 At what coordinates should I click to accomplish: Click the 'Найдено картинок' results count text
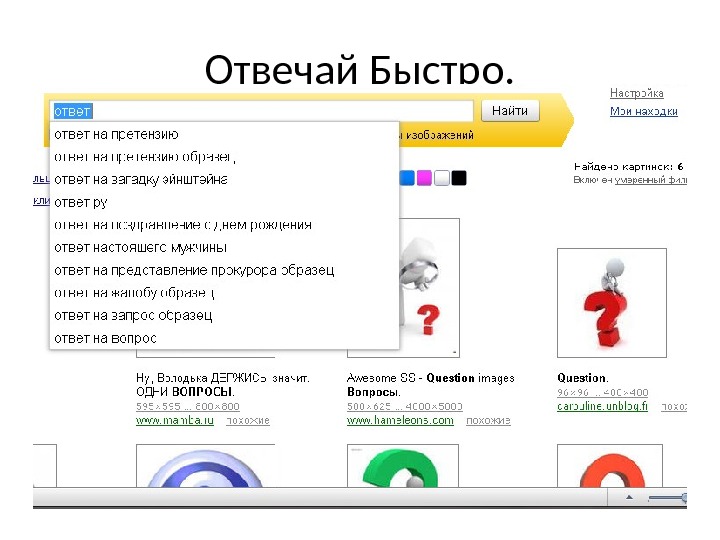click(x=629, y=166)
